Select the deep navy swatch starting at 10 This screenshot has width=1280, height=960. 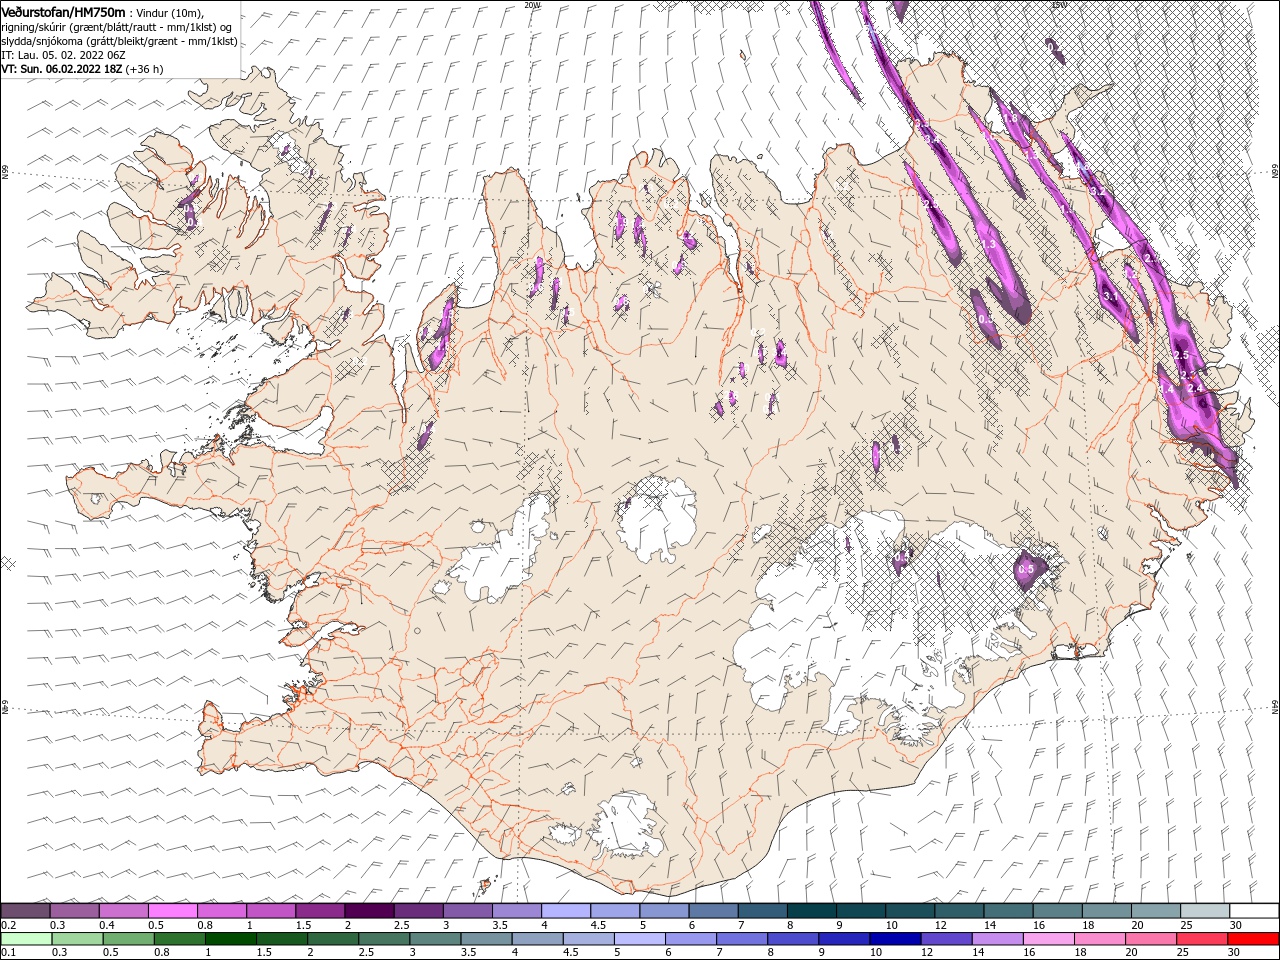896,939
